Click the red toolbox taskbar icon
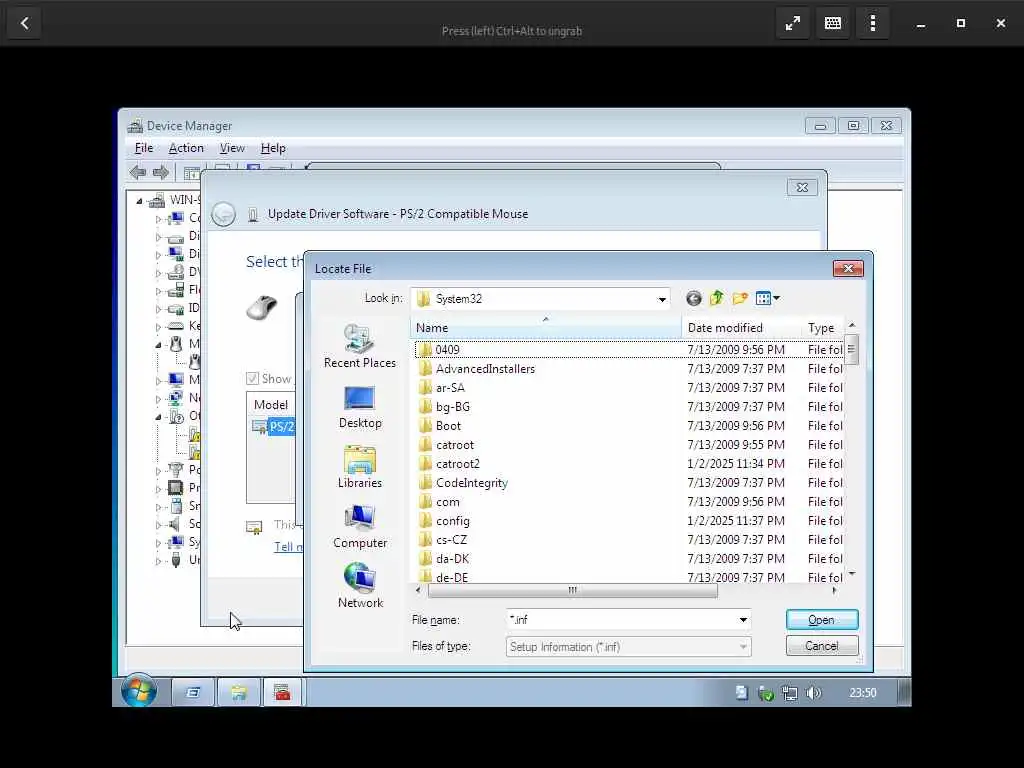Image resolution: width=1024 pixels, height=768 pixels. [x=283, y=693]
